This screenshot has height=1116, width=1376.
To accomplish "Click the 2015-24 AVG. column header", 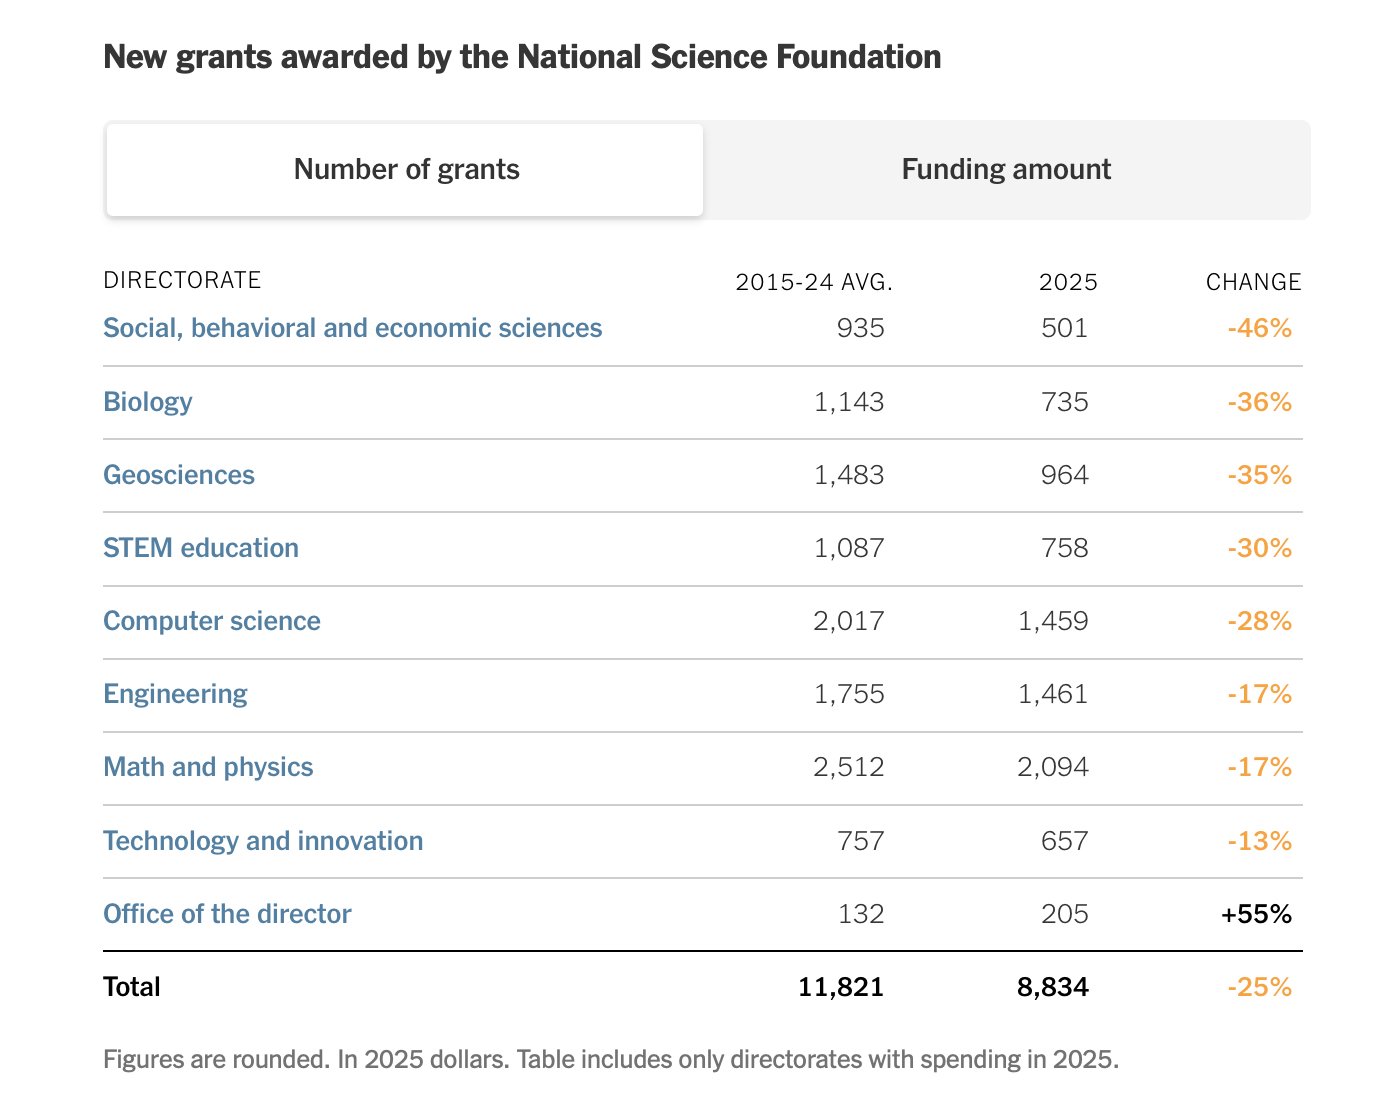I will point(814,282).
